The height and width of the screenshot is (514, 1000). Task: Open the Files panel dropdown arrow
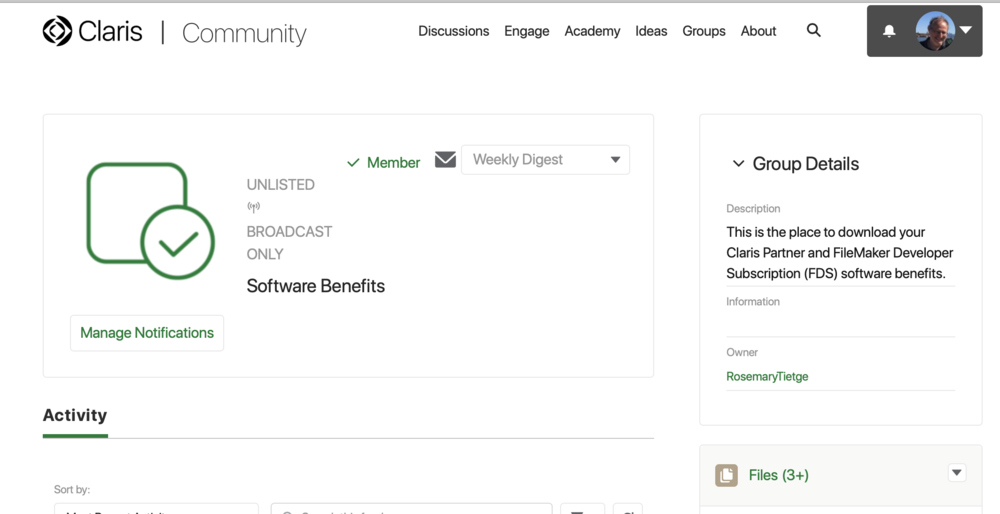[x=957, y=473]
